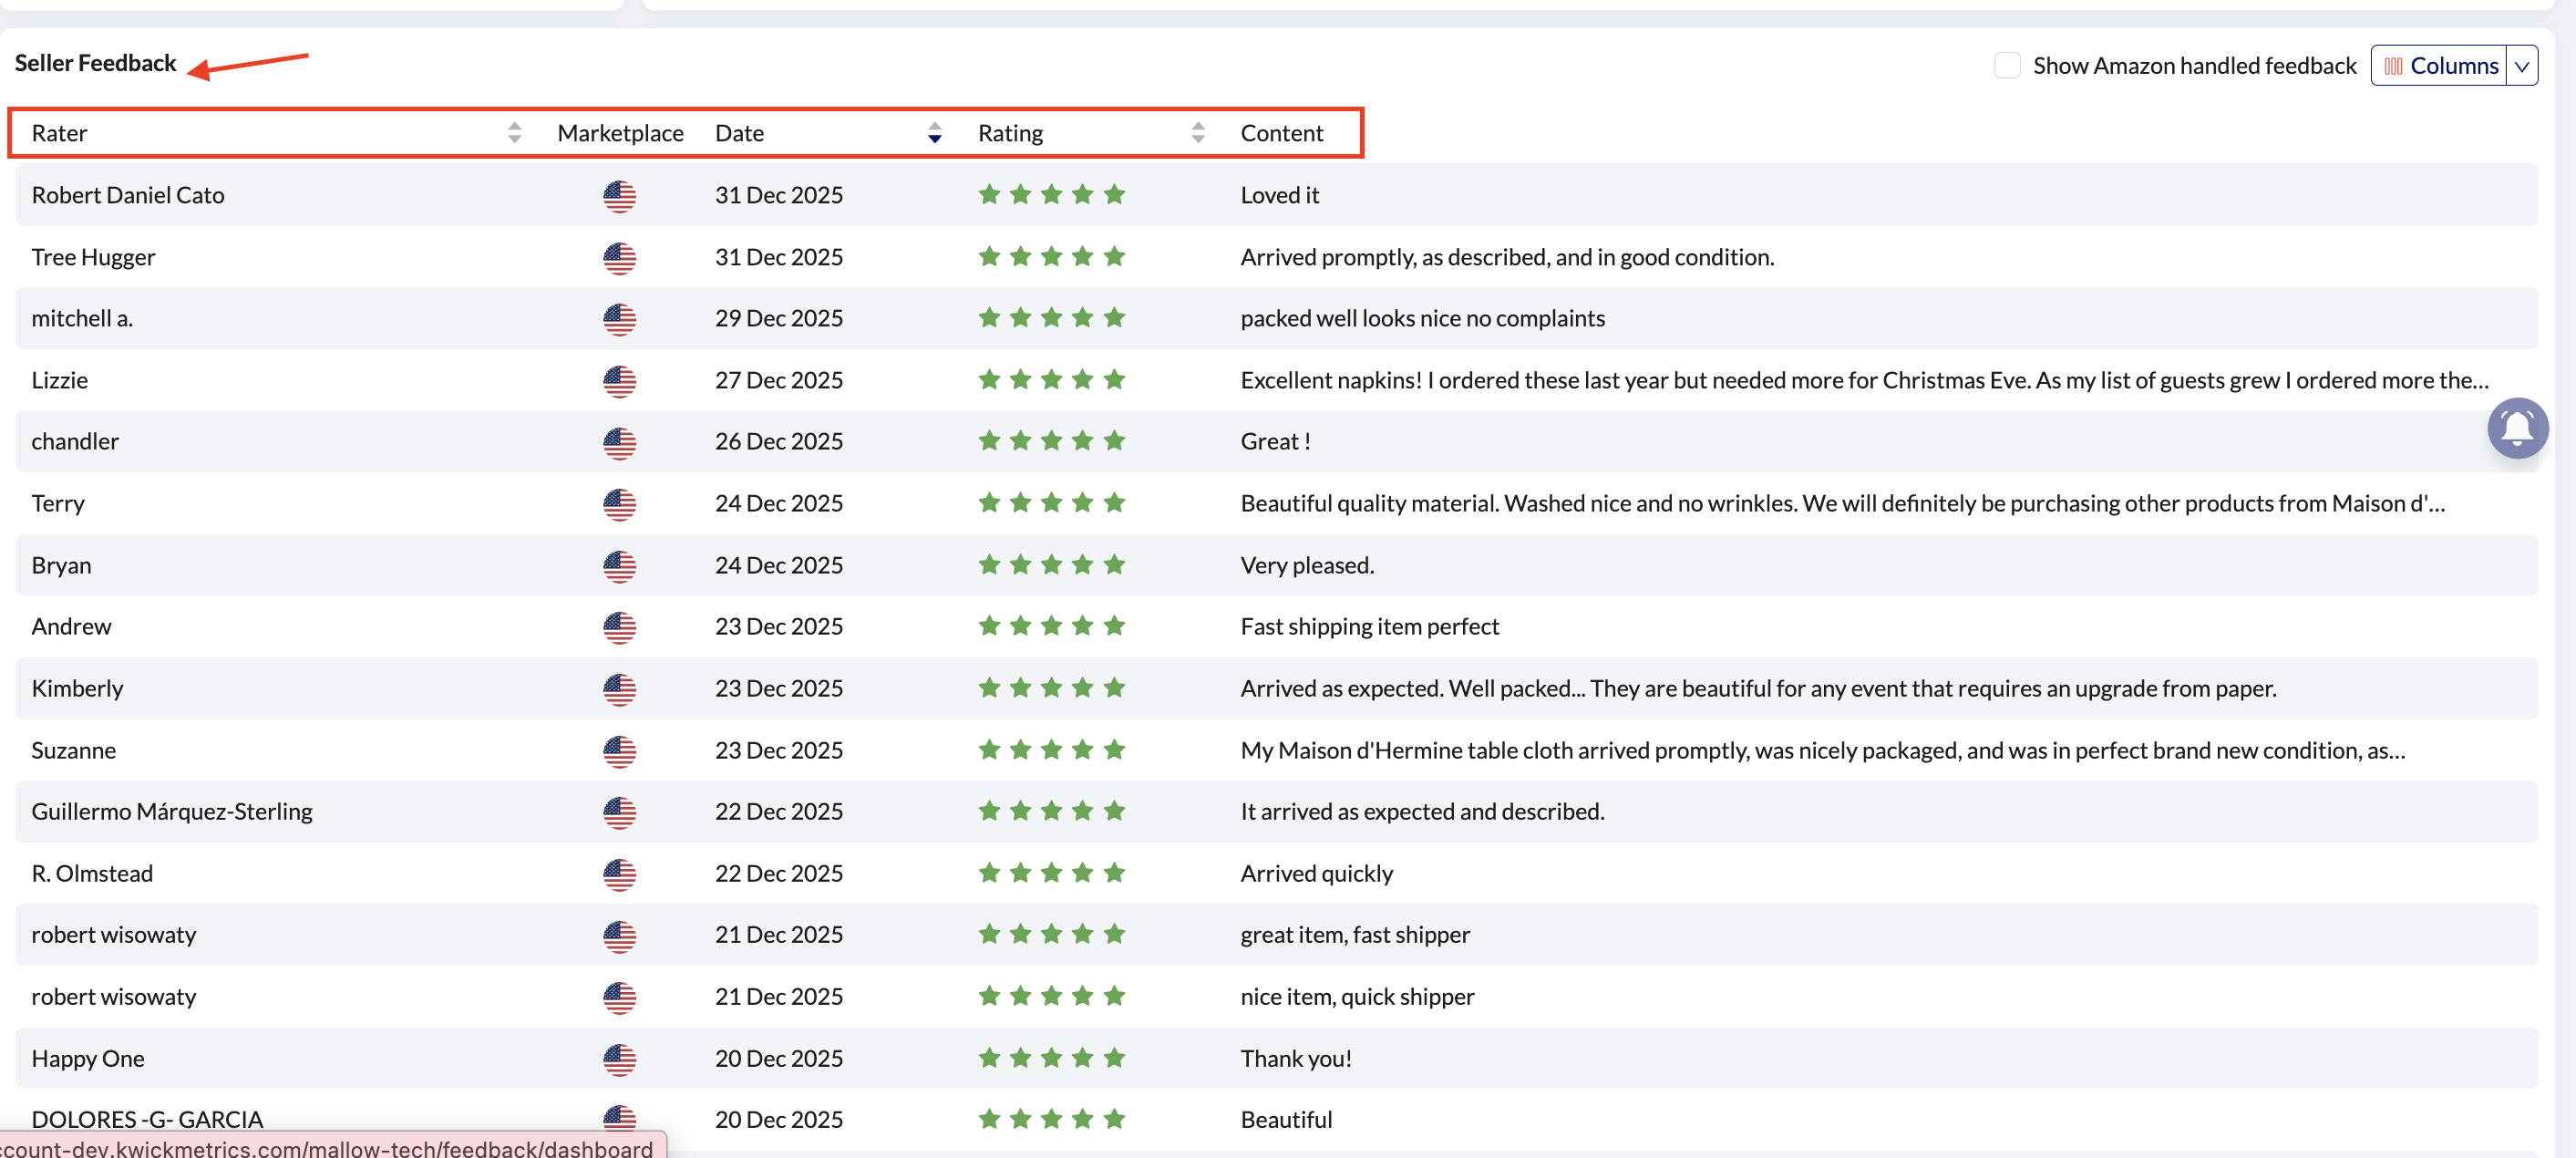
Task: Click the Seller Feedback heading
Action: [x=95, y=63]
